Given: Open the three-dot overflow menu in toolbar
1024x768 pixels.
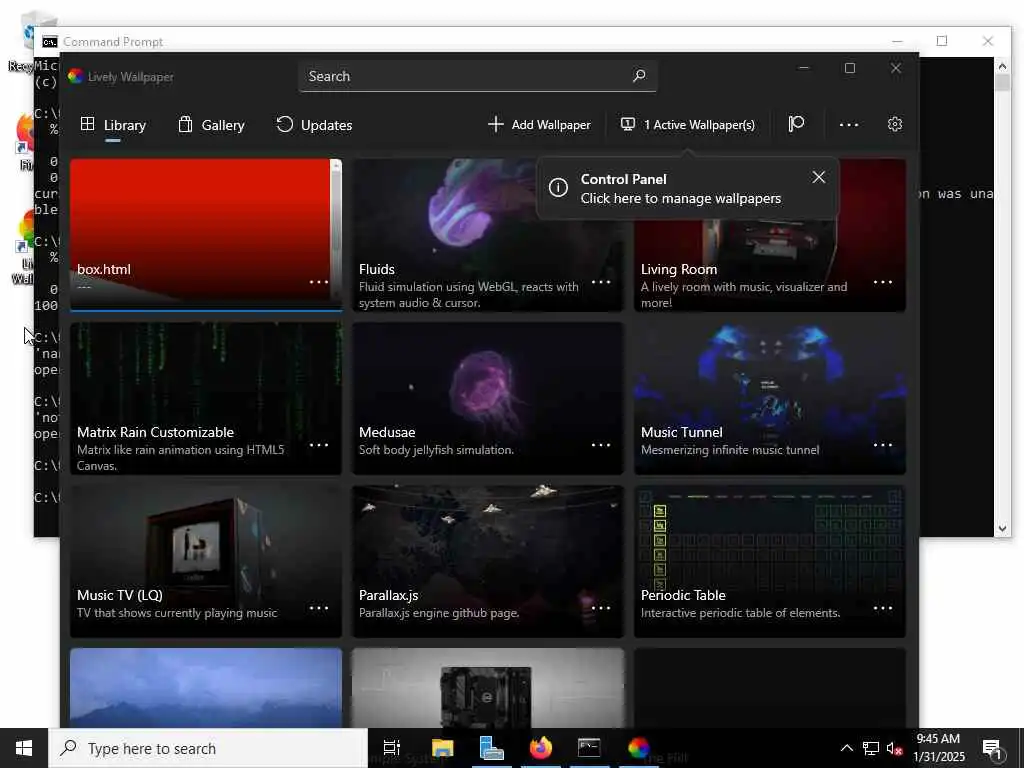Looking at the screenshot, I should point(848,124).
